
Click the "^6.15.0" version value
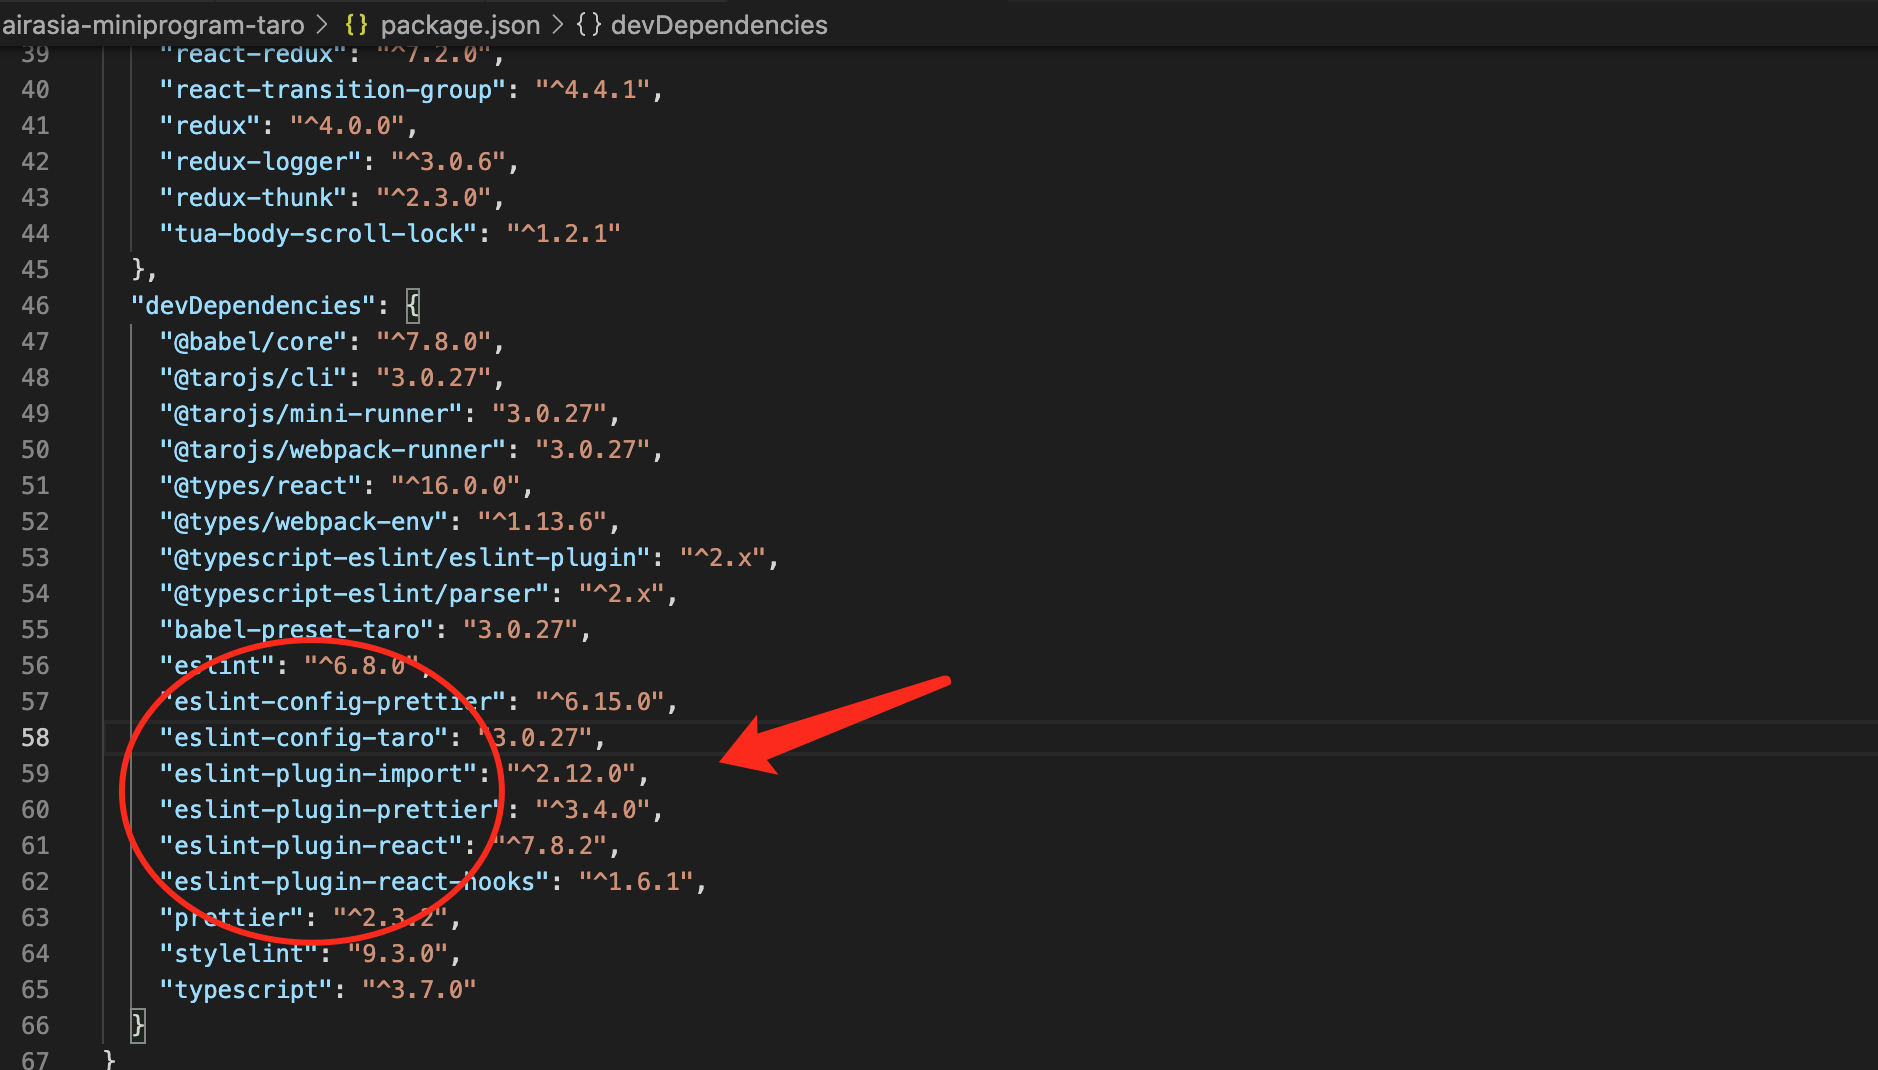tap(600, 702)
